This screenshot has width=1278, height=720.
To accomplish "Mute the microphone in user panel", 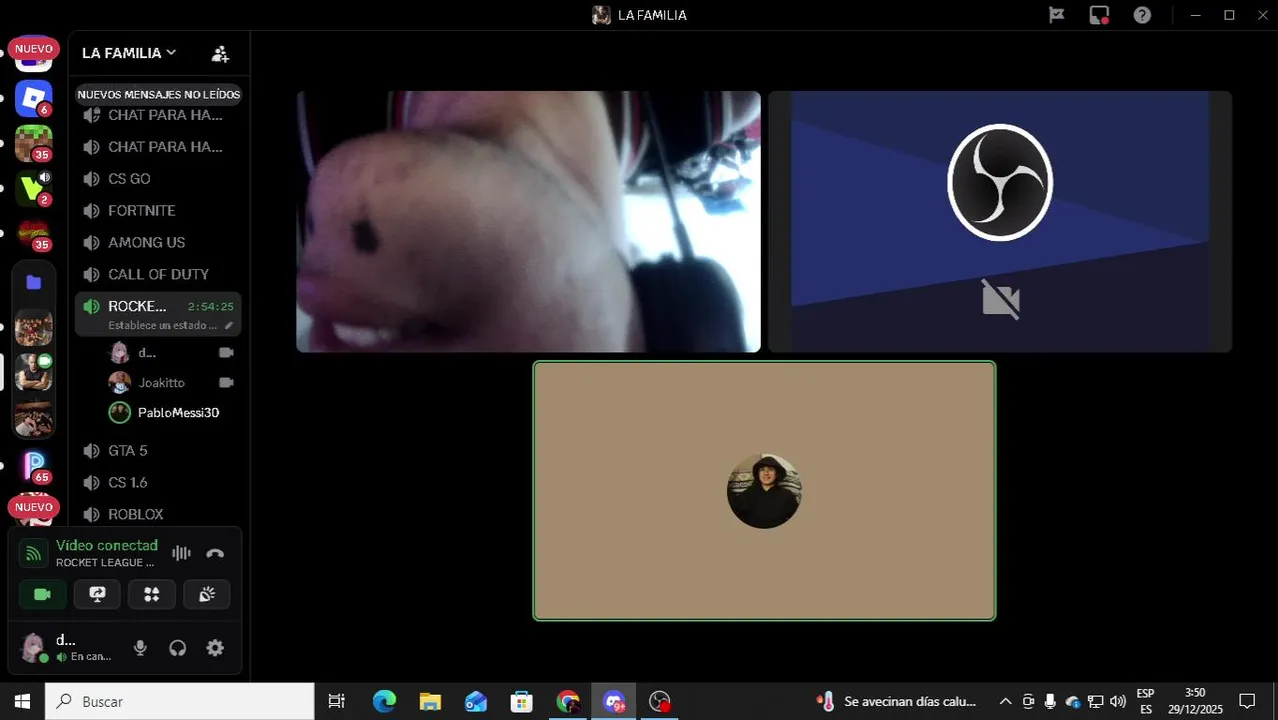I will (140, 648).
